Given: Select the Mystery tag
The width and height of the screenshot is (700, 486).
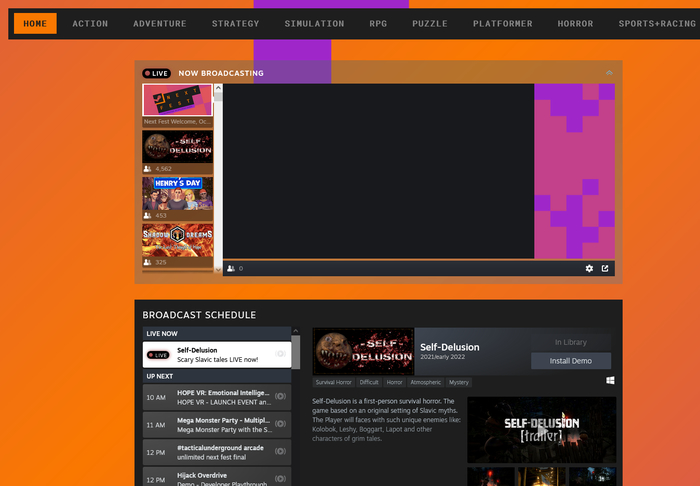Looking at the screenshot, I should point(458,382).
